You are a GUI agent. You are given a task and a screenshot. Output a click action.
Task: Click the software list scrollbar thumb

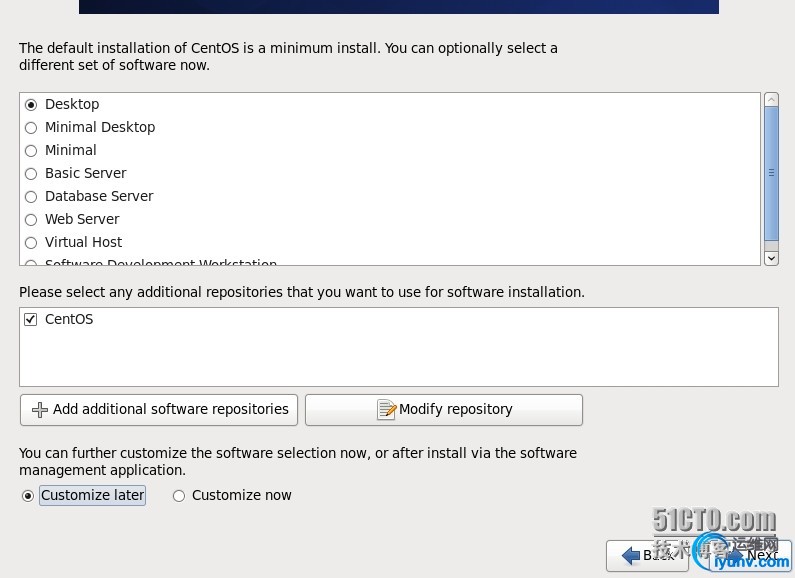point(771,173)
